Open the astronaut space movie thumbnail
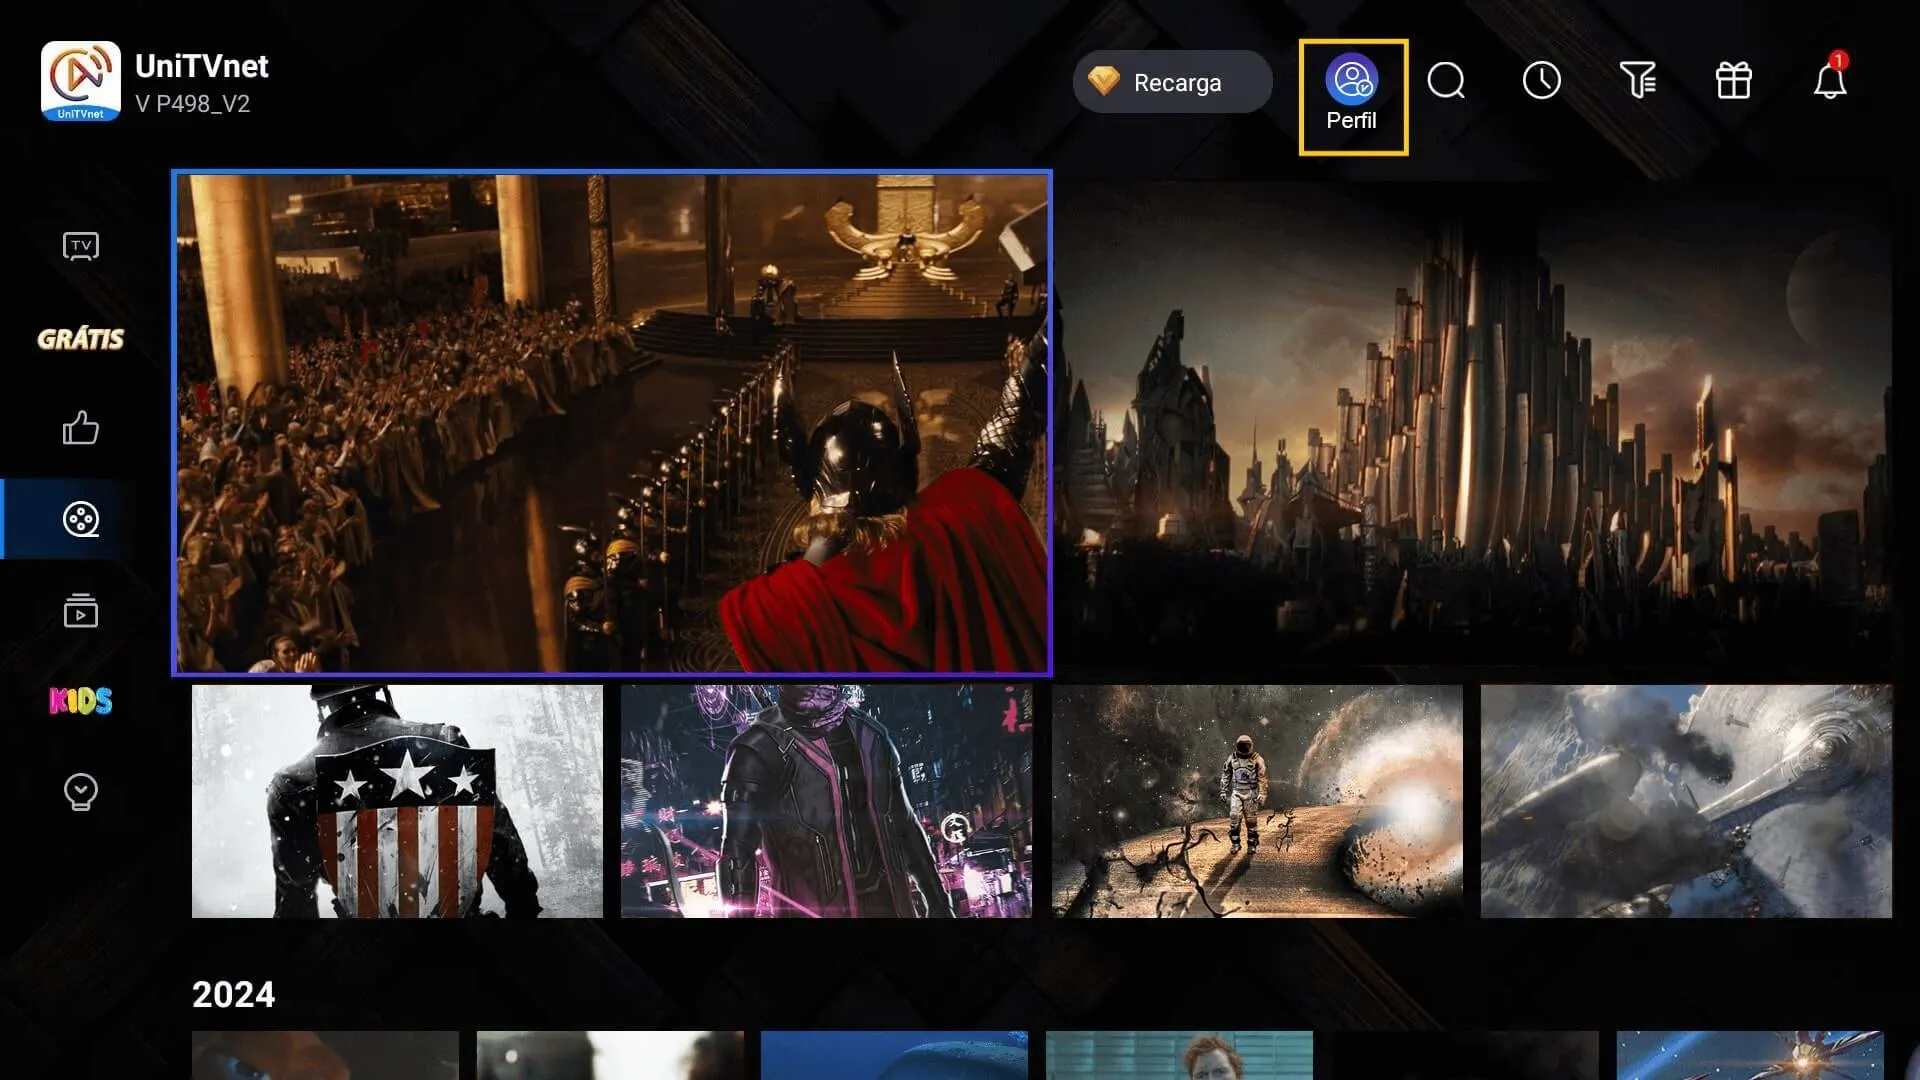The width and height of the screenshot is (1920, 1080). (1257, 801)
